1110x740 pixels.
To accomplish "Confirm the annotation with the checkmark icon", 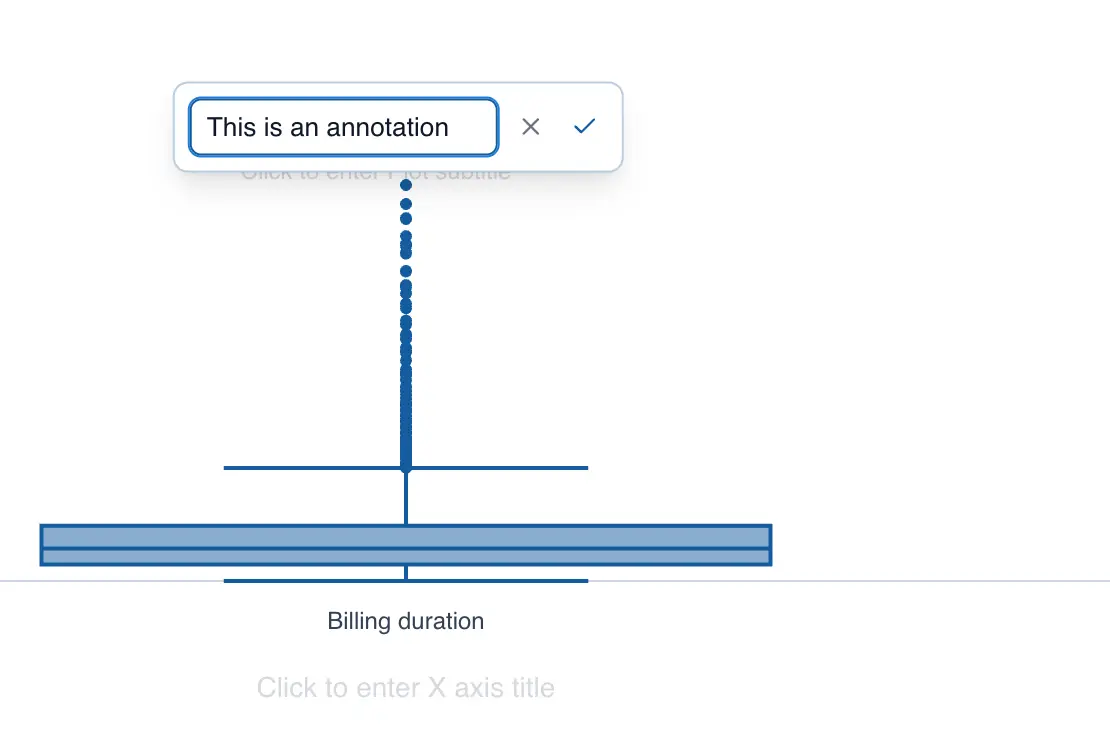I will tap(584, 126).
